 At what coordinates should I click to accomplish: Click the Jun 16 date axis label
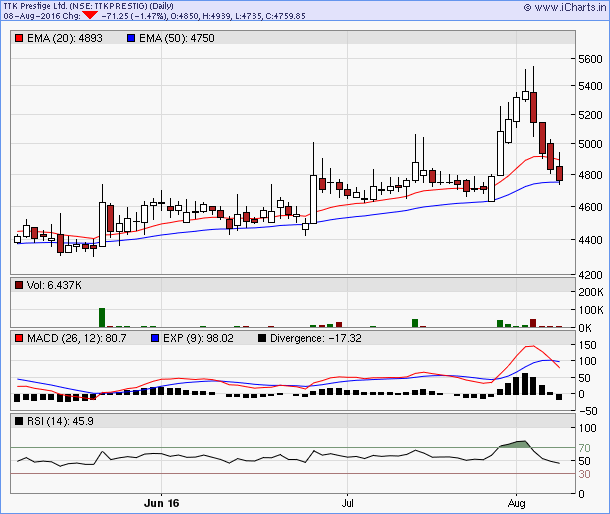point(161,503)
